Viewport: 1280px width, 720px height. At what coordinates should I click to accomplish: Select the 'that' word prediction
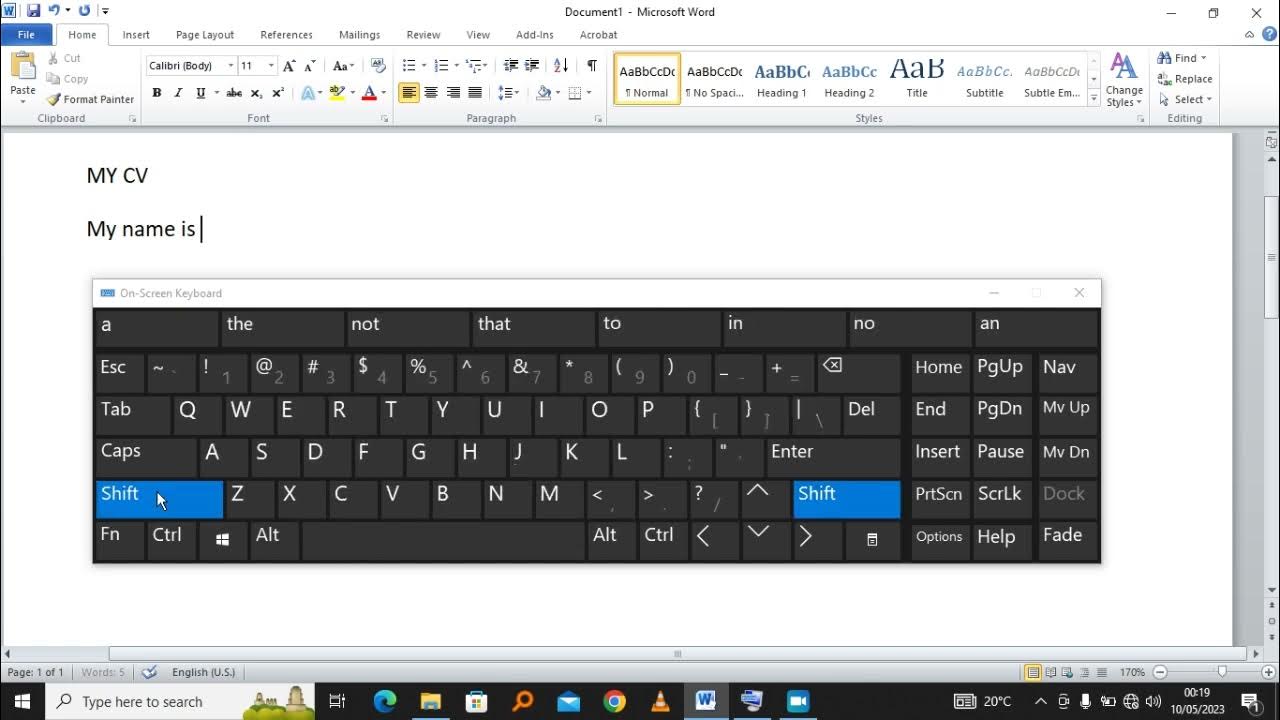pos(533,328)
